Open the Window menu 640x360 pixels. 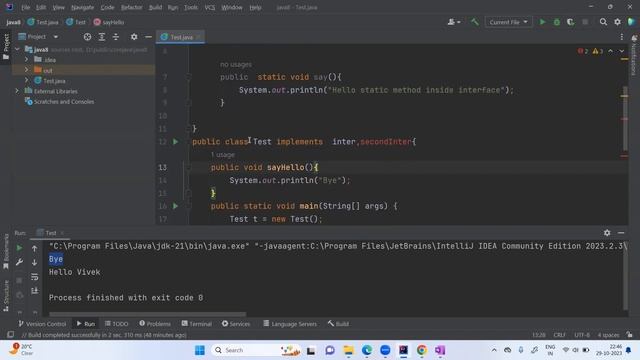click(232, 7)
